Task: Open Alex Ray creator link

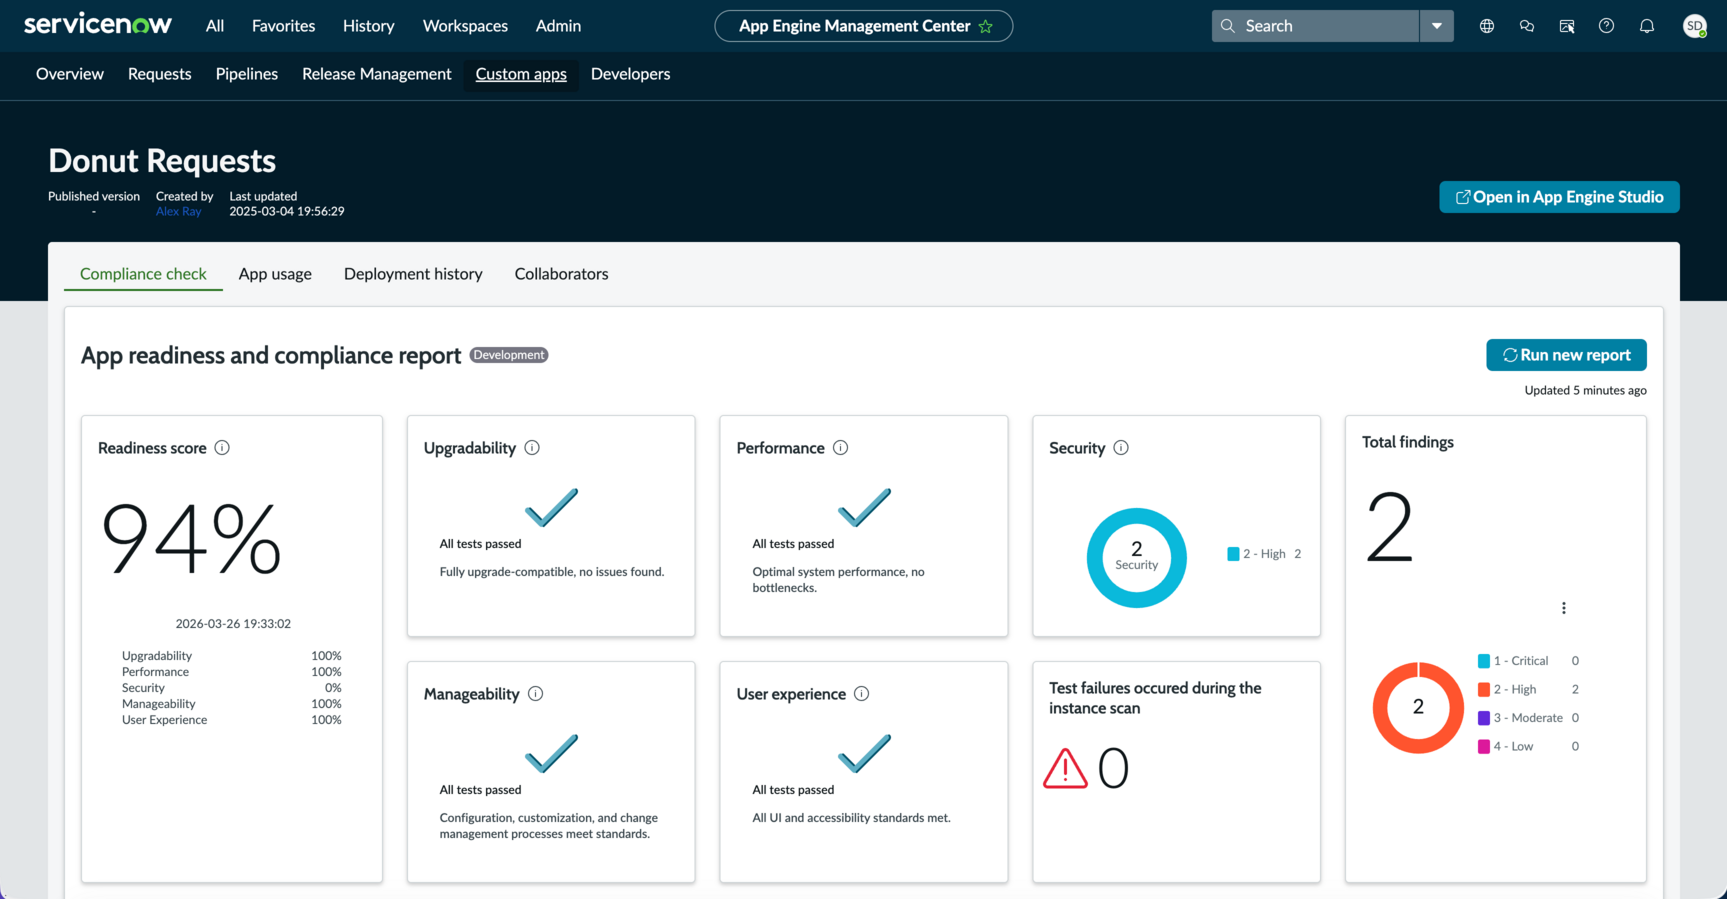Action: click(179, 212)
